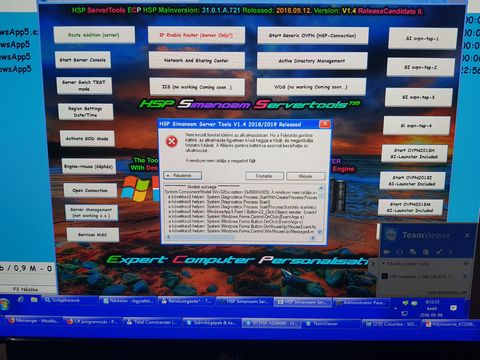
Task: Click horizontal scrollbar right arrow in details
Action: pos(313,238)
